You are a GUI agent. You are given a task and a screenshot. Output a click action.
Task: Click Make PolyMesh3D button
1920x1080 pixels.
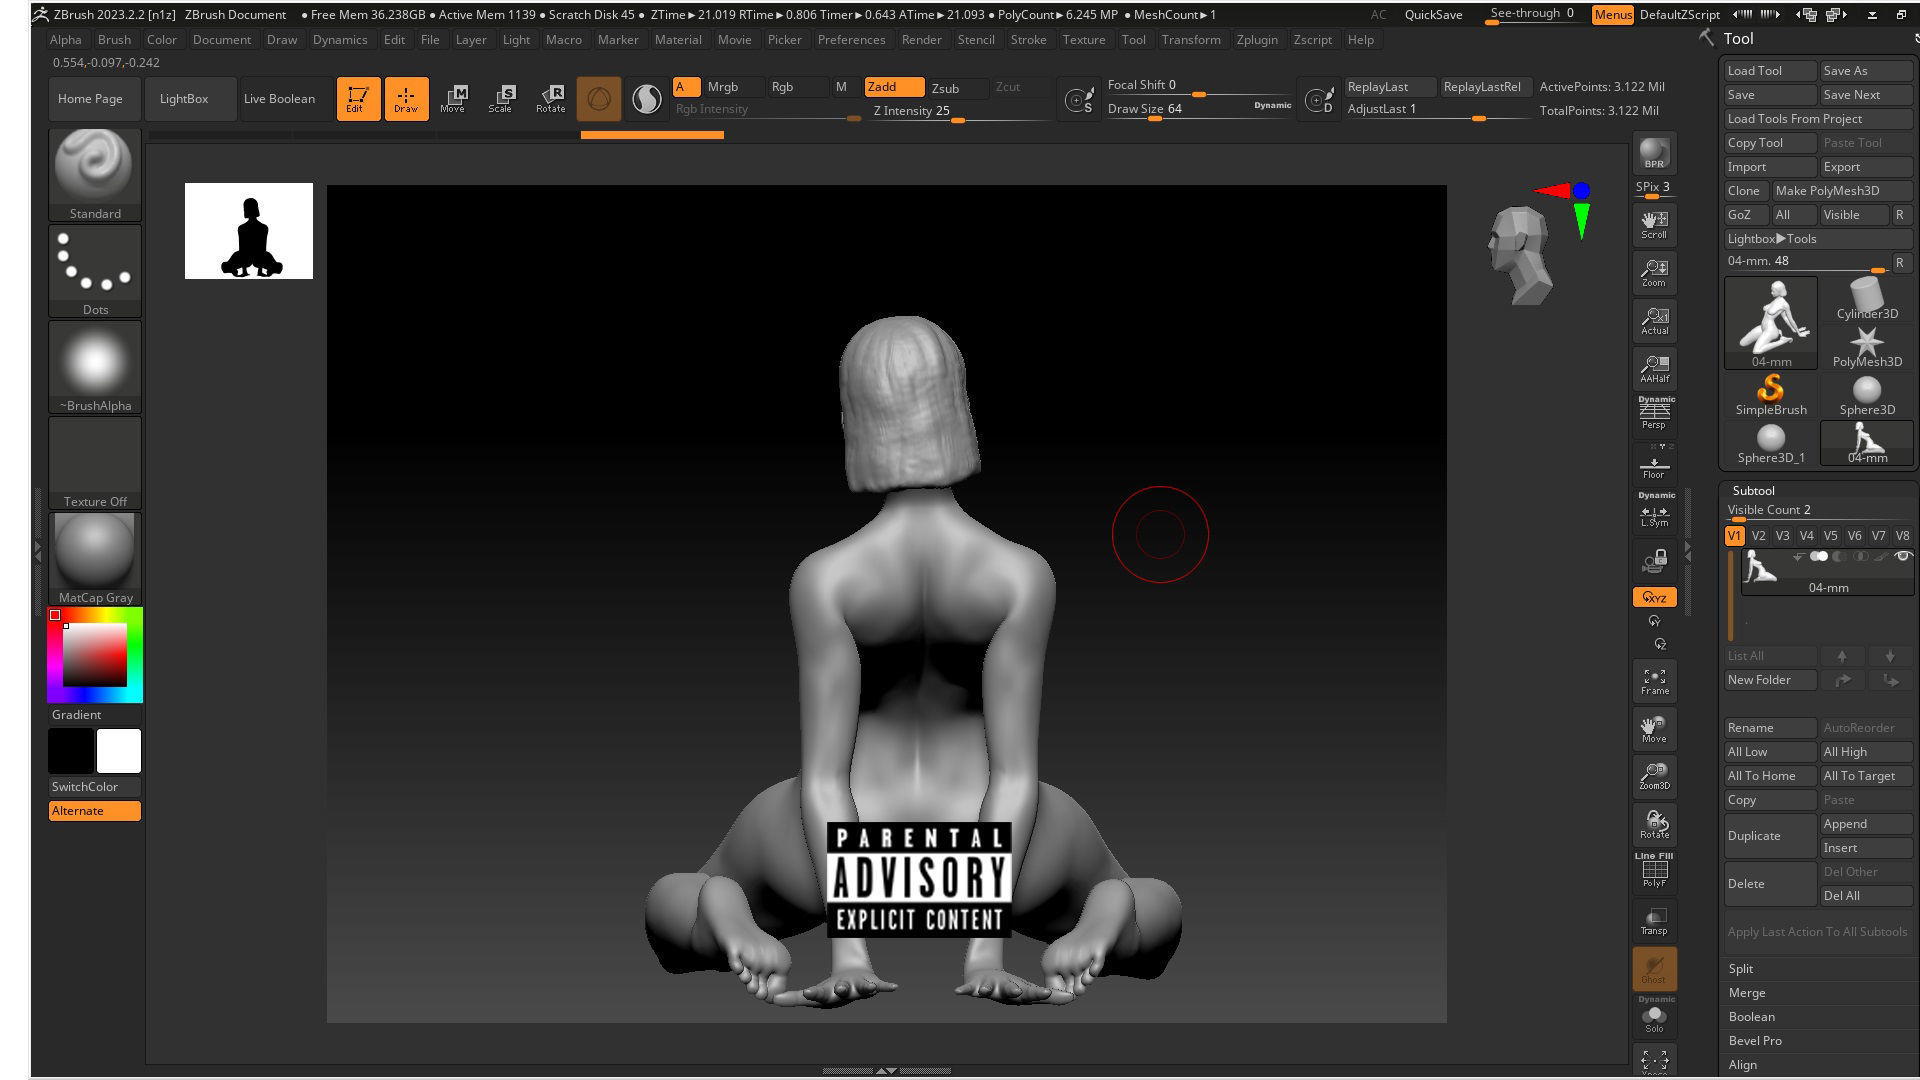pyautogui.click(x=1840, y=190)
